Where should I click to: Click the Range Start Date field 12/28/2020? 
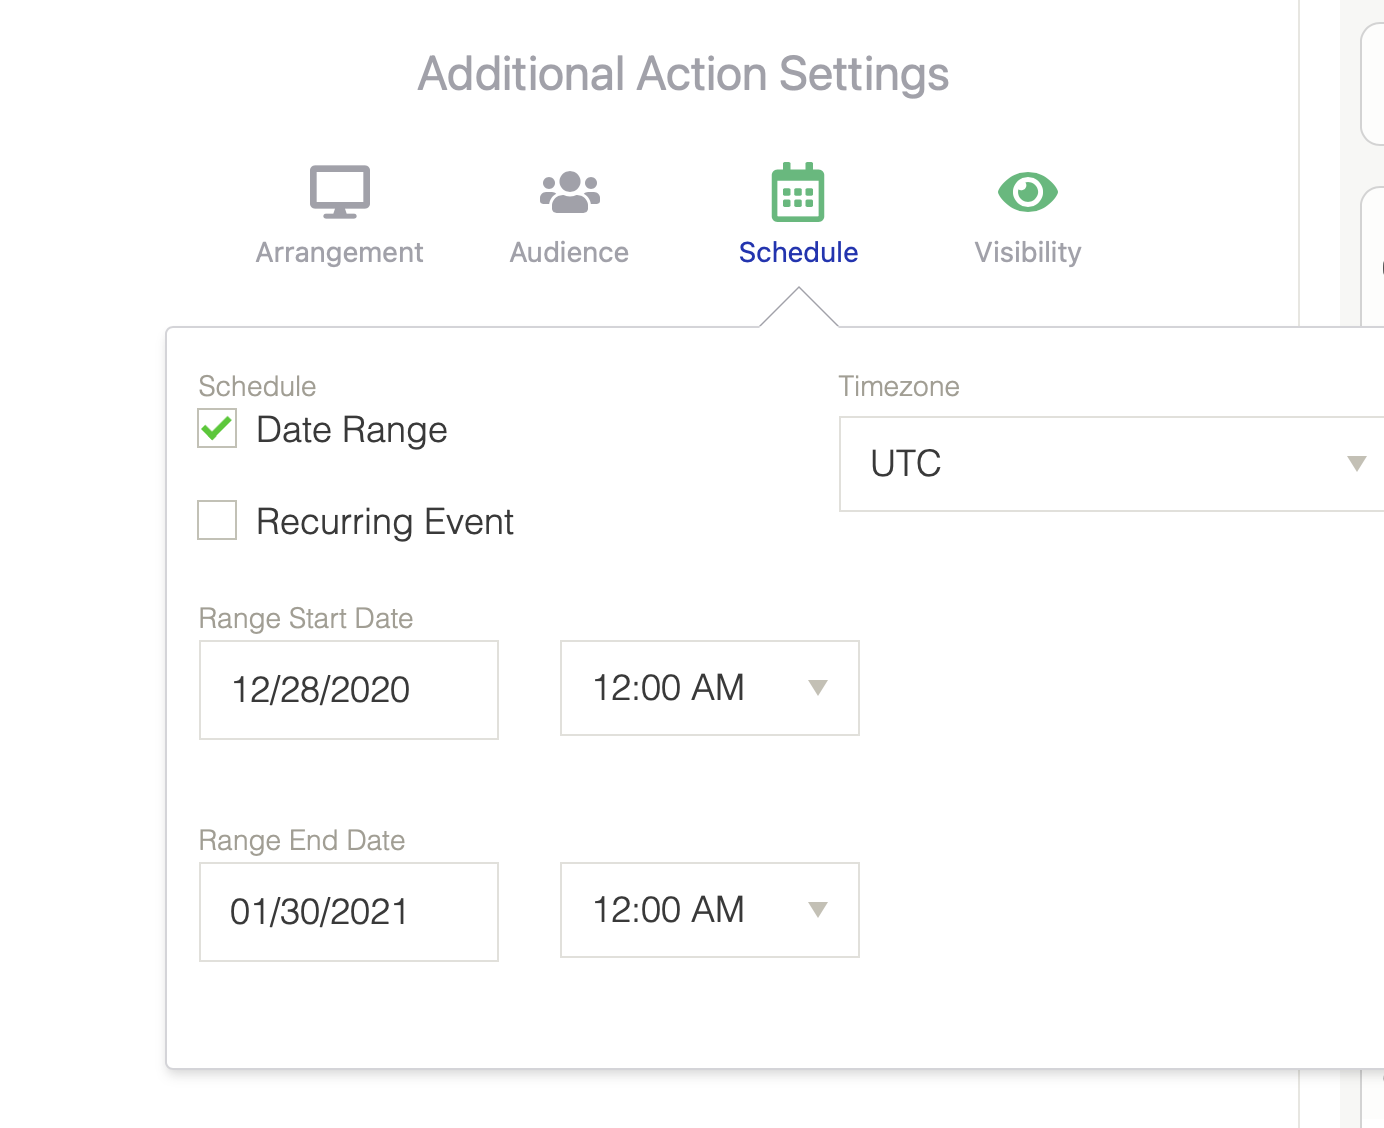pos(349,690)
